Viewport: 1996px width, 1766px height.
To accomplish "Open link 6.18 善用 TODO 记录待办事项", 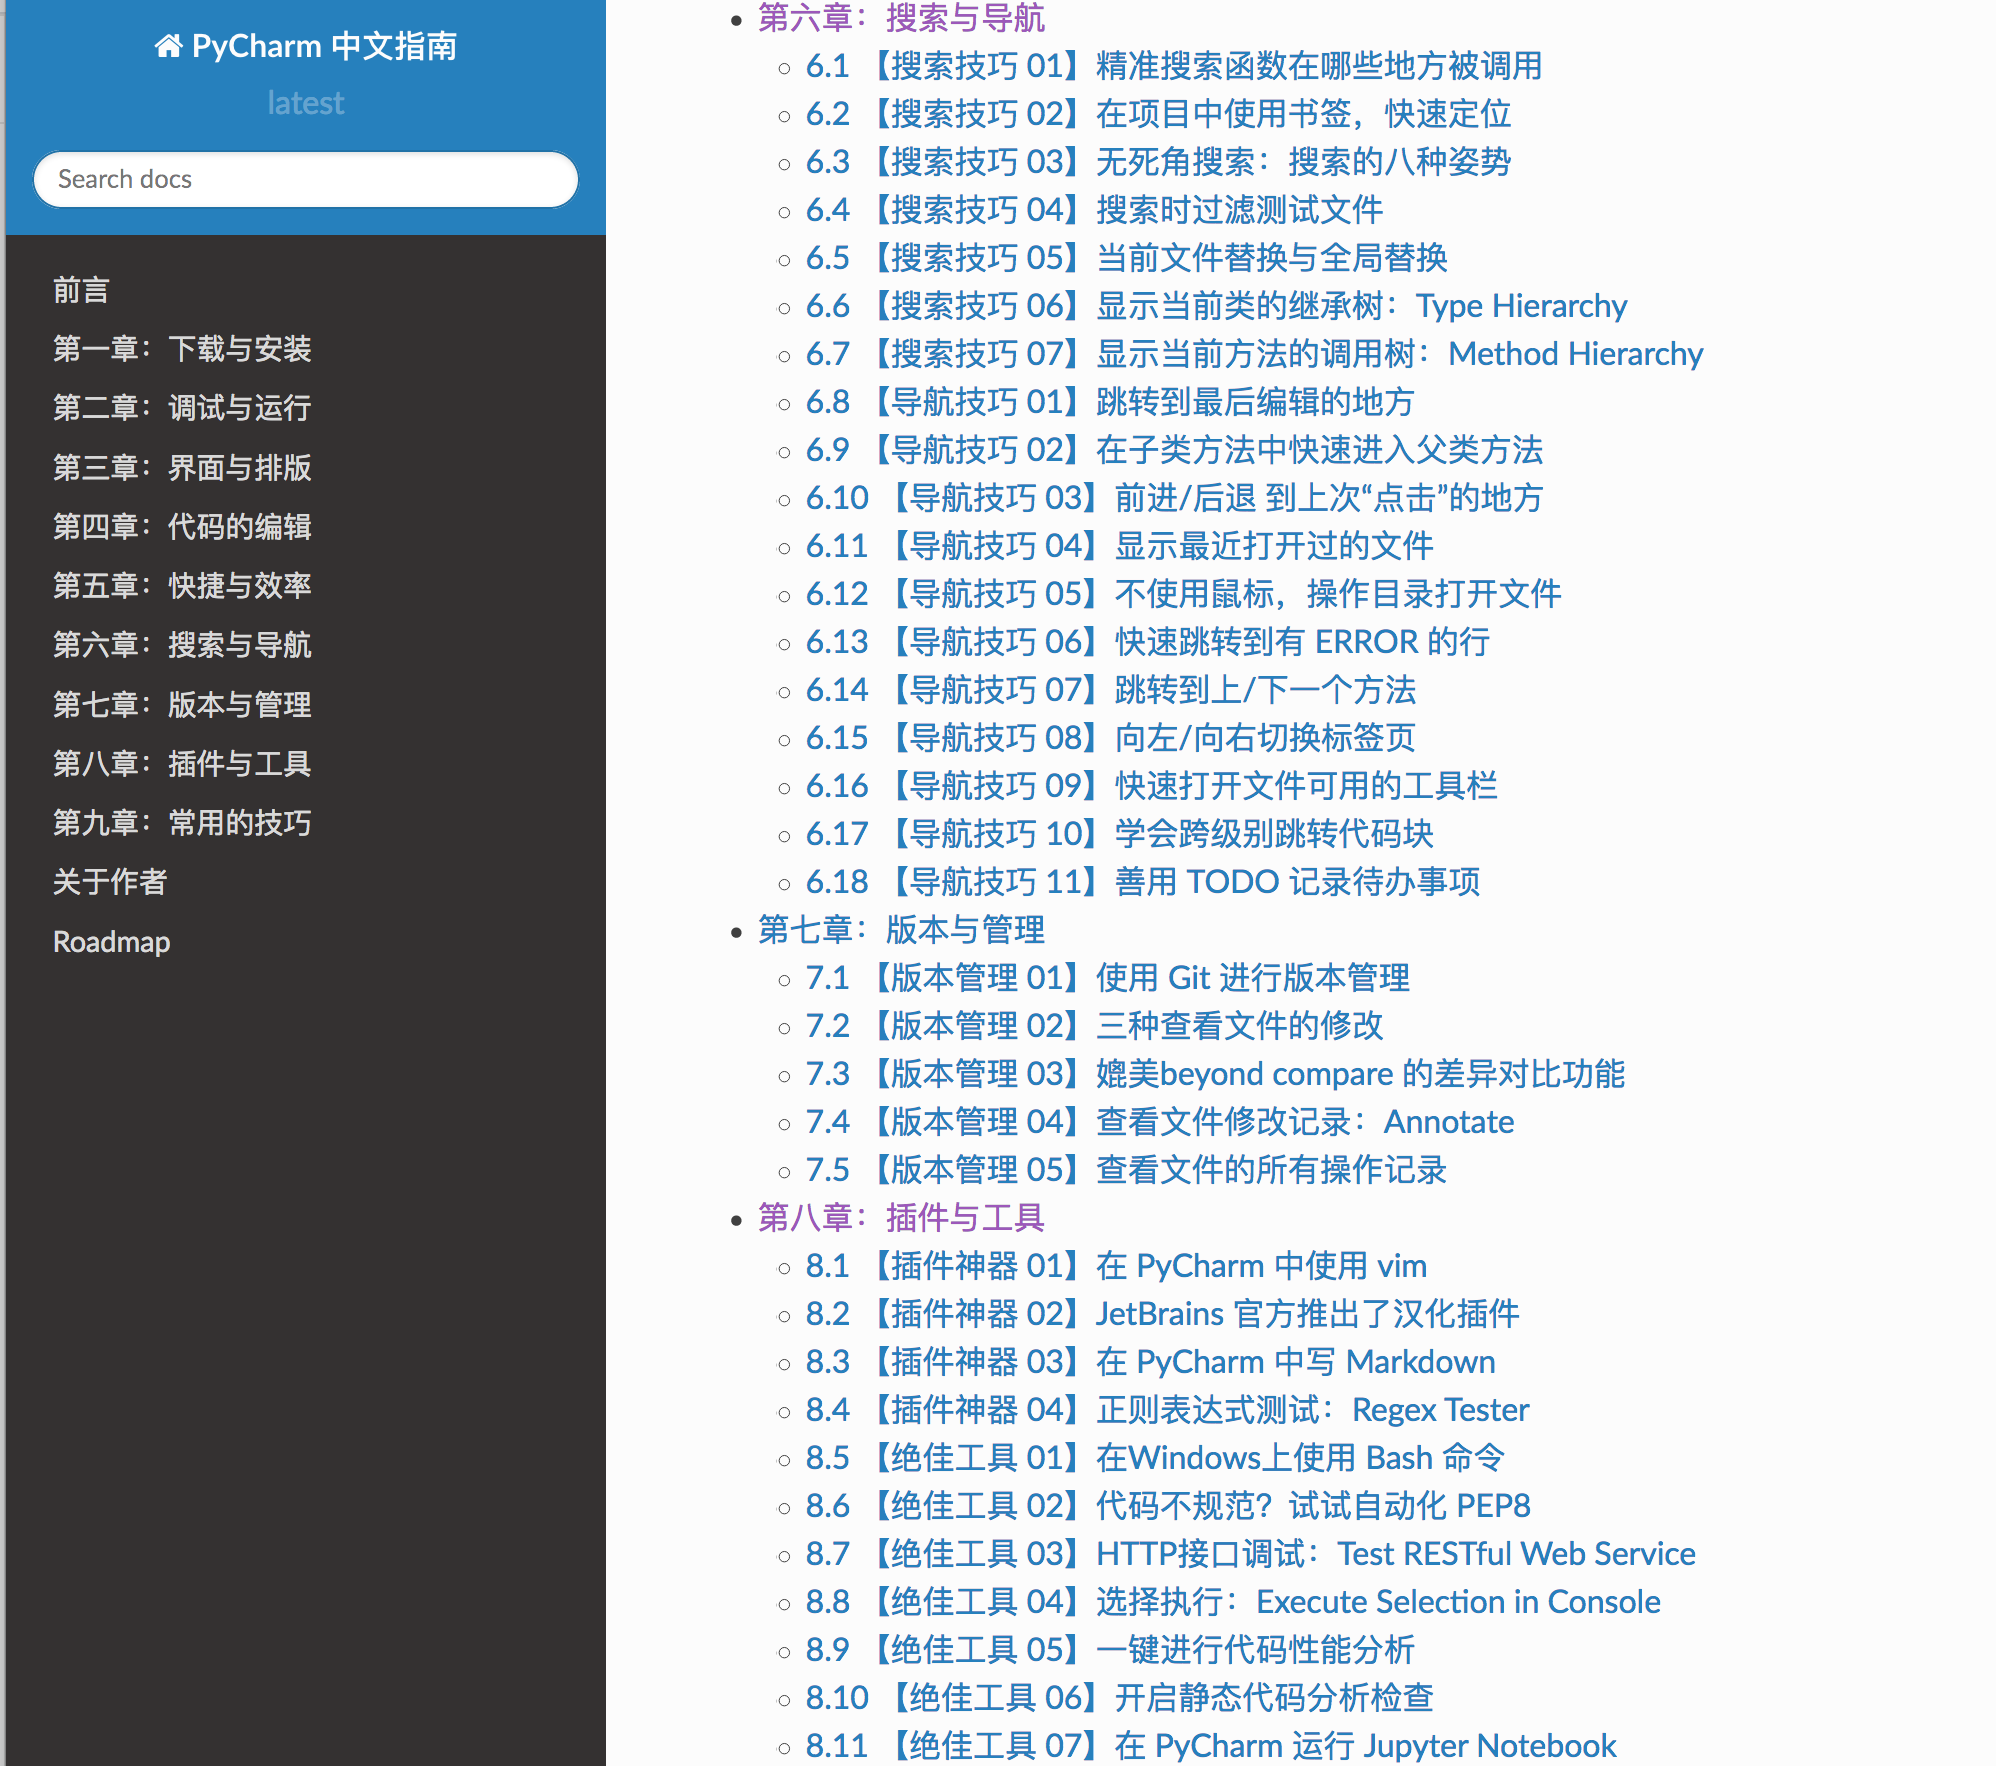I will [x=1143, y=882].
